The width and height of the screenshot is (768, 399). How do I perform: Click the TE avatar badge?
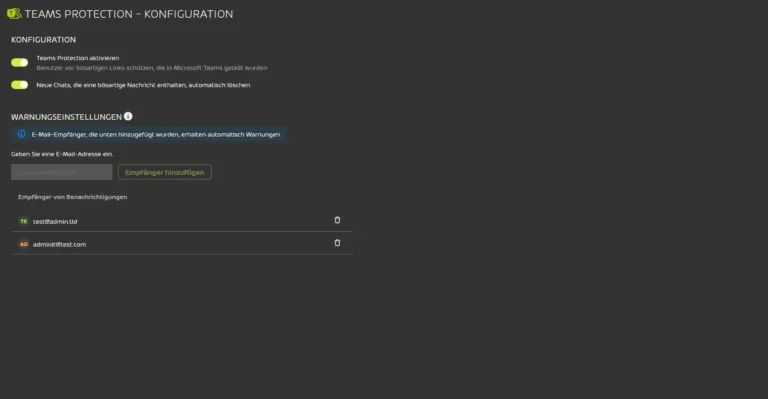tap(24, 221)
